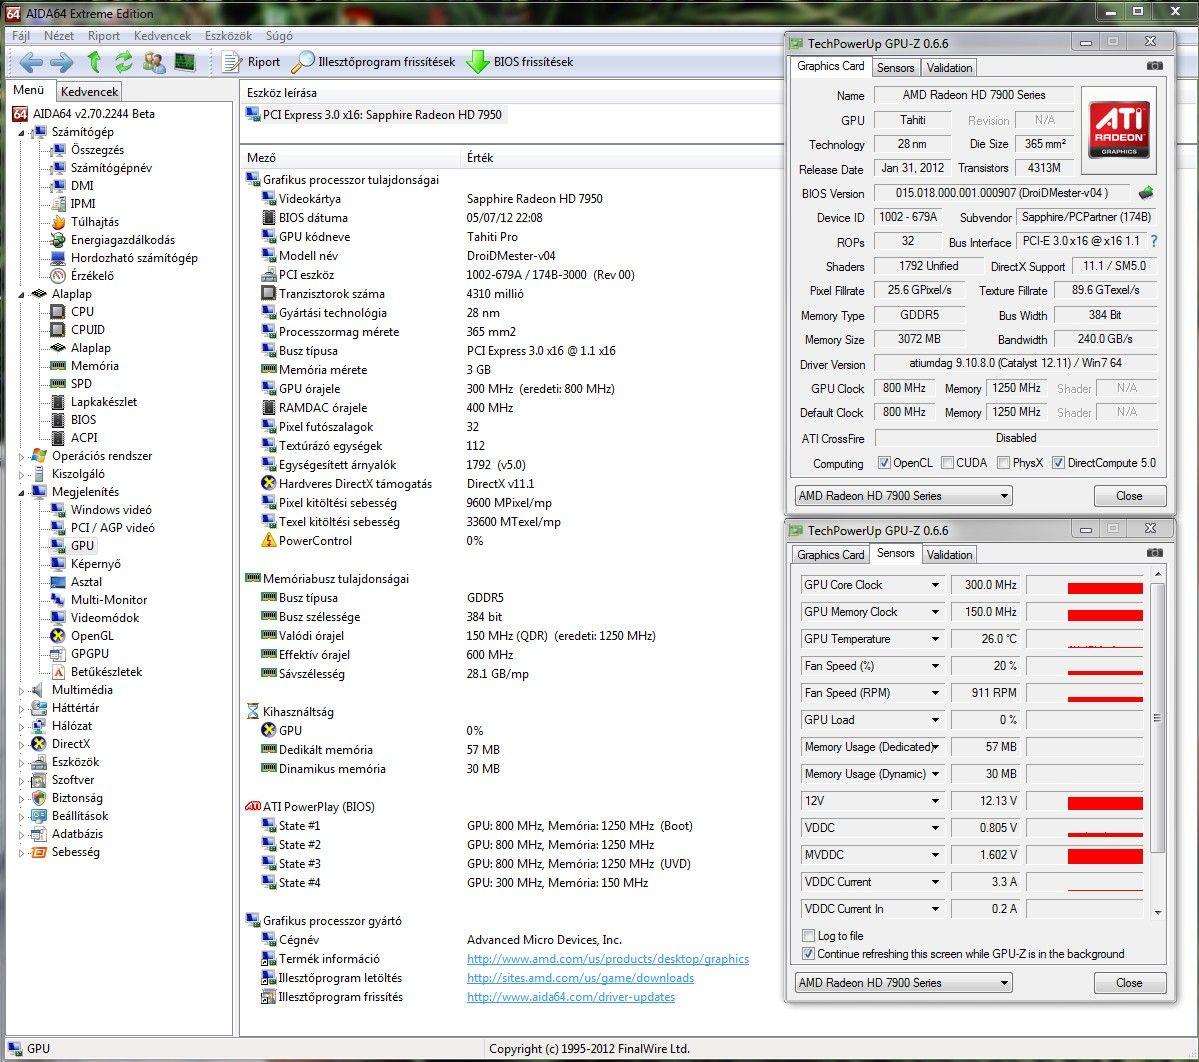Screen dimensions: 1199x1062
Task: Open the GPU Core Clock sensor dropdown
Action: [x=935, y=585]
